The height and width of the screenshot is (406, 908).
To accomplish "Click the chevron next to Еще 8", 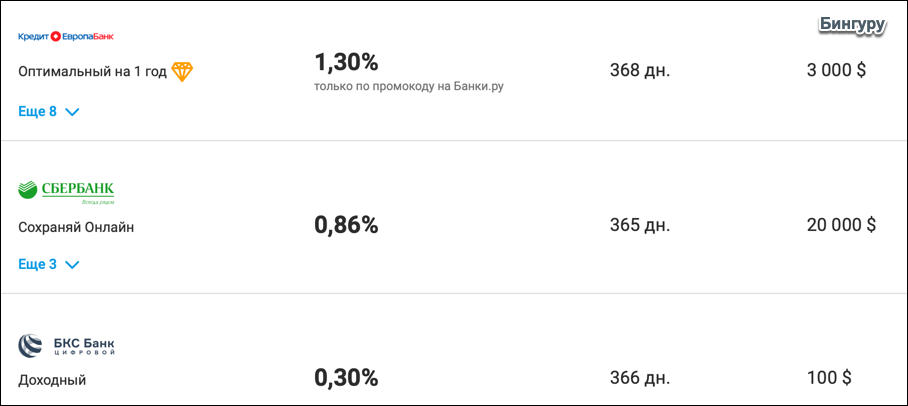I will (x=72, y=112).
